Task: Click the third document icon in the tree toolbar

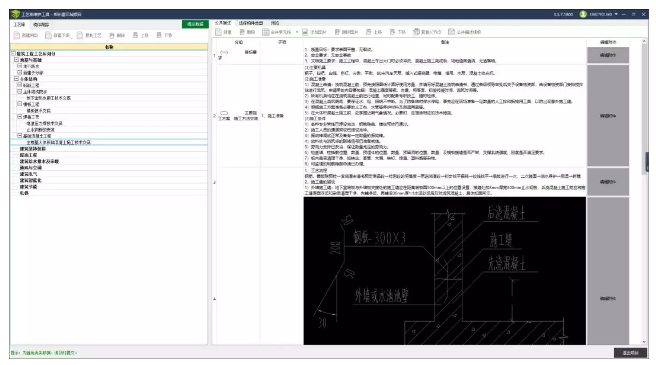Action: [x=80, y=35]
